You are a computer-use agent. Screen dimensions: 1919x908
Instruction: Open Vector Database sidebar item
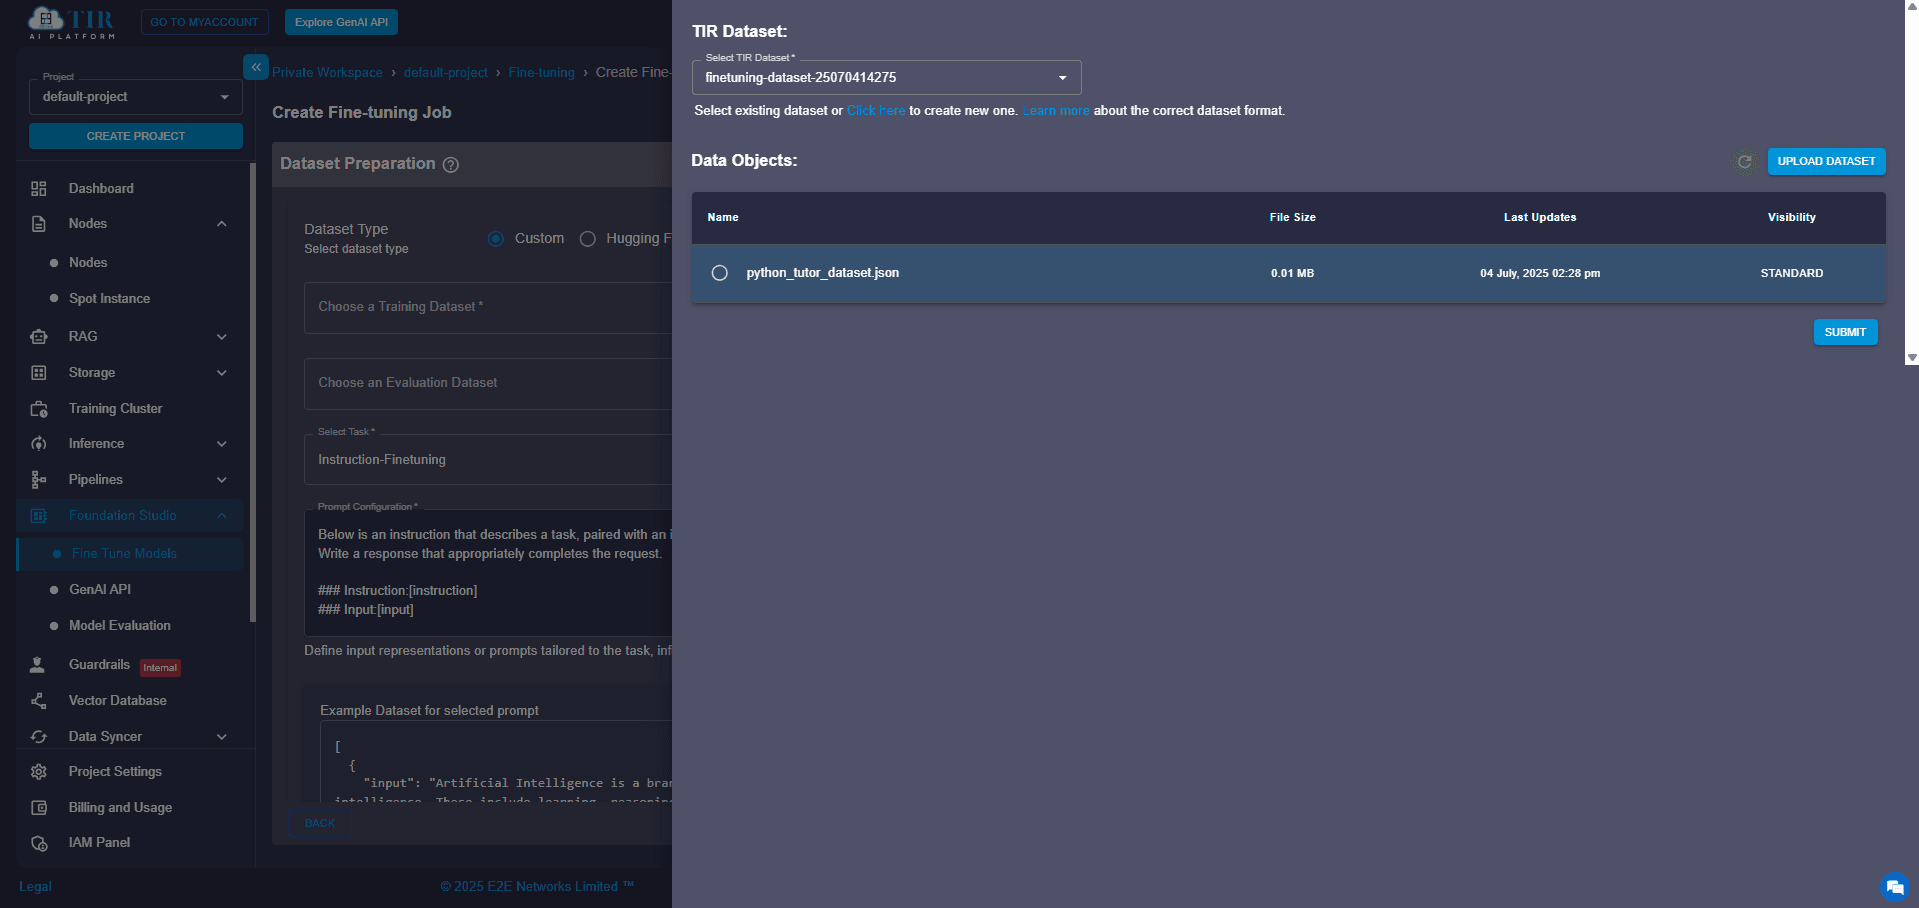point(118,701)
